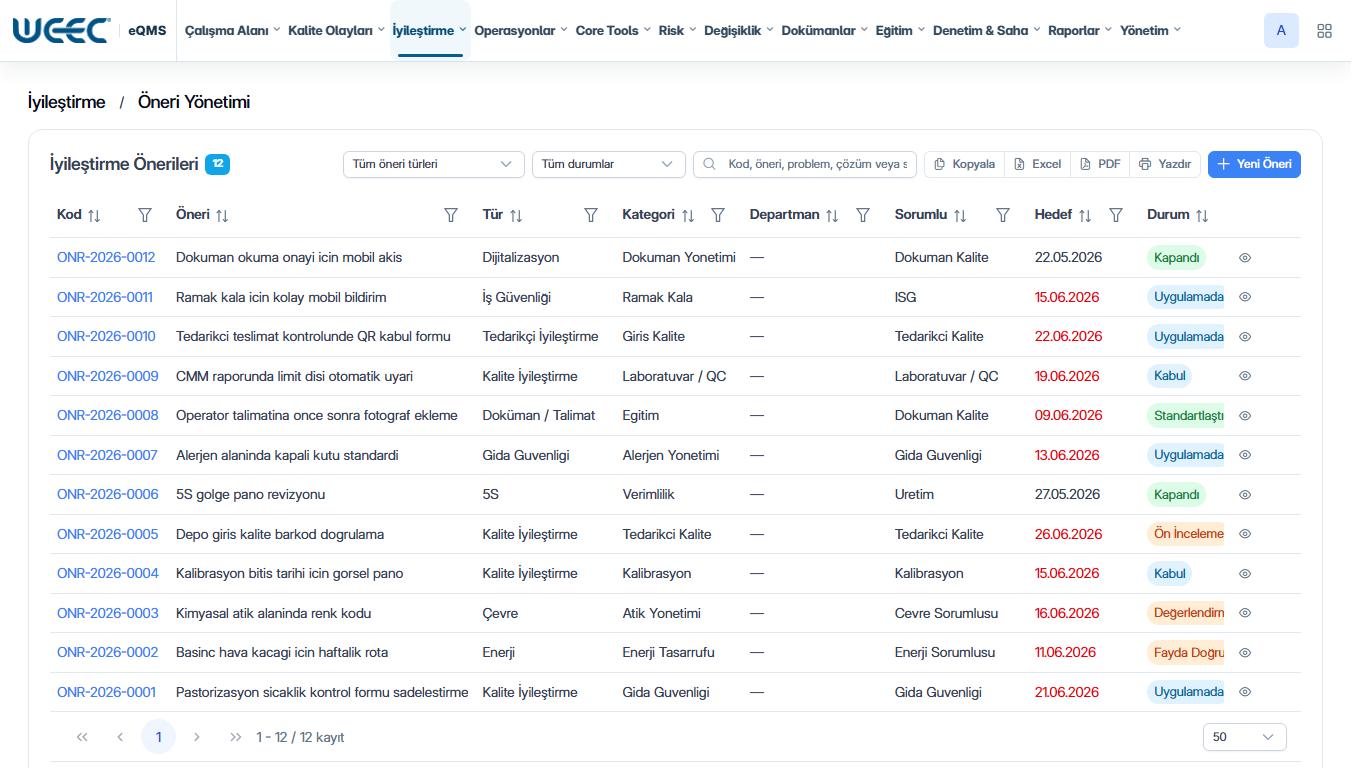This screenshot has height=768, width=1366.
Task: Export table with Excel button
Action: (1037, 164)
